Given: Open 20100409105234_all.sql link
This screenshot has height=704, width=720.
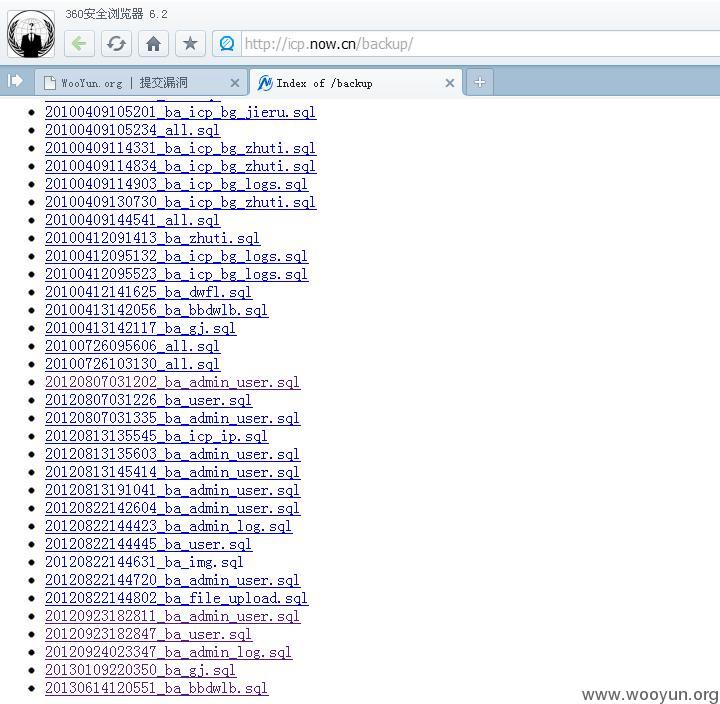Looking at the screenshot, I should (132, 130).
